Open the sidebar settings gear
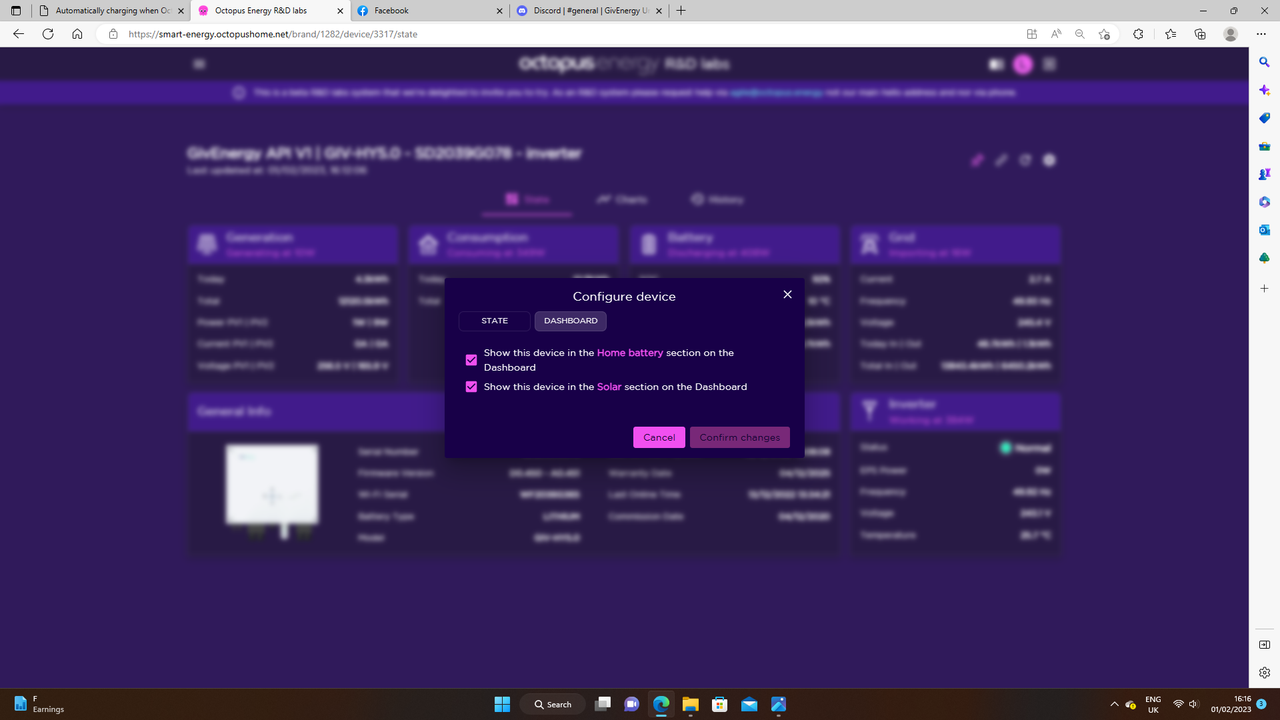Screen dimensions: 1280x720 [1264, 672]
